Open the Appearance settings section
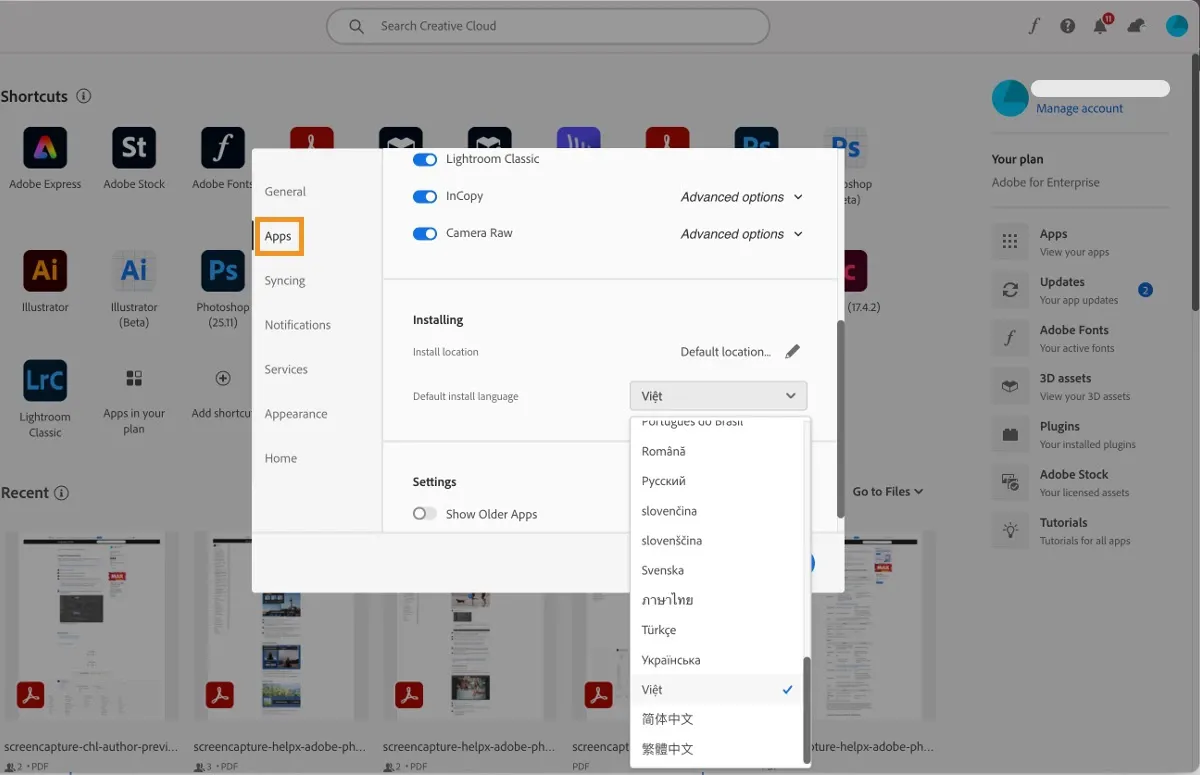The width and height of the screenshot is (1200, 775). 296,413
